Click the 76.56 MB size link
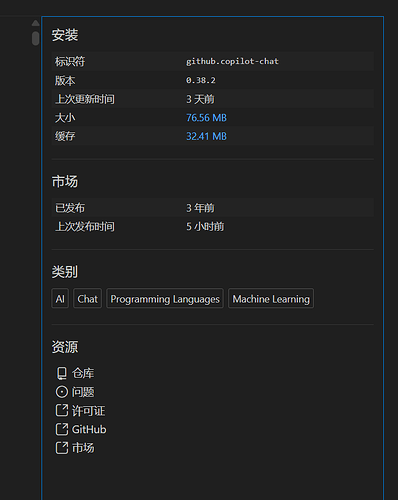 coord(206,118)
